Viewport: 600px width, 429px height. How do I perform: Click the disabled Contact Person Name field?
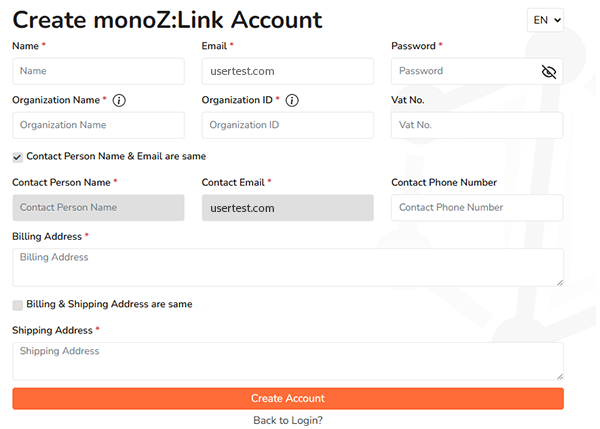[98, 207]
